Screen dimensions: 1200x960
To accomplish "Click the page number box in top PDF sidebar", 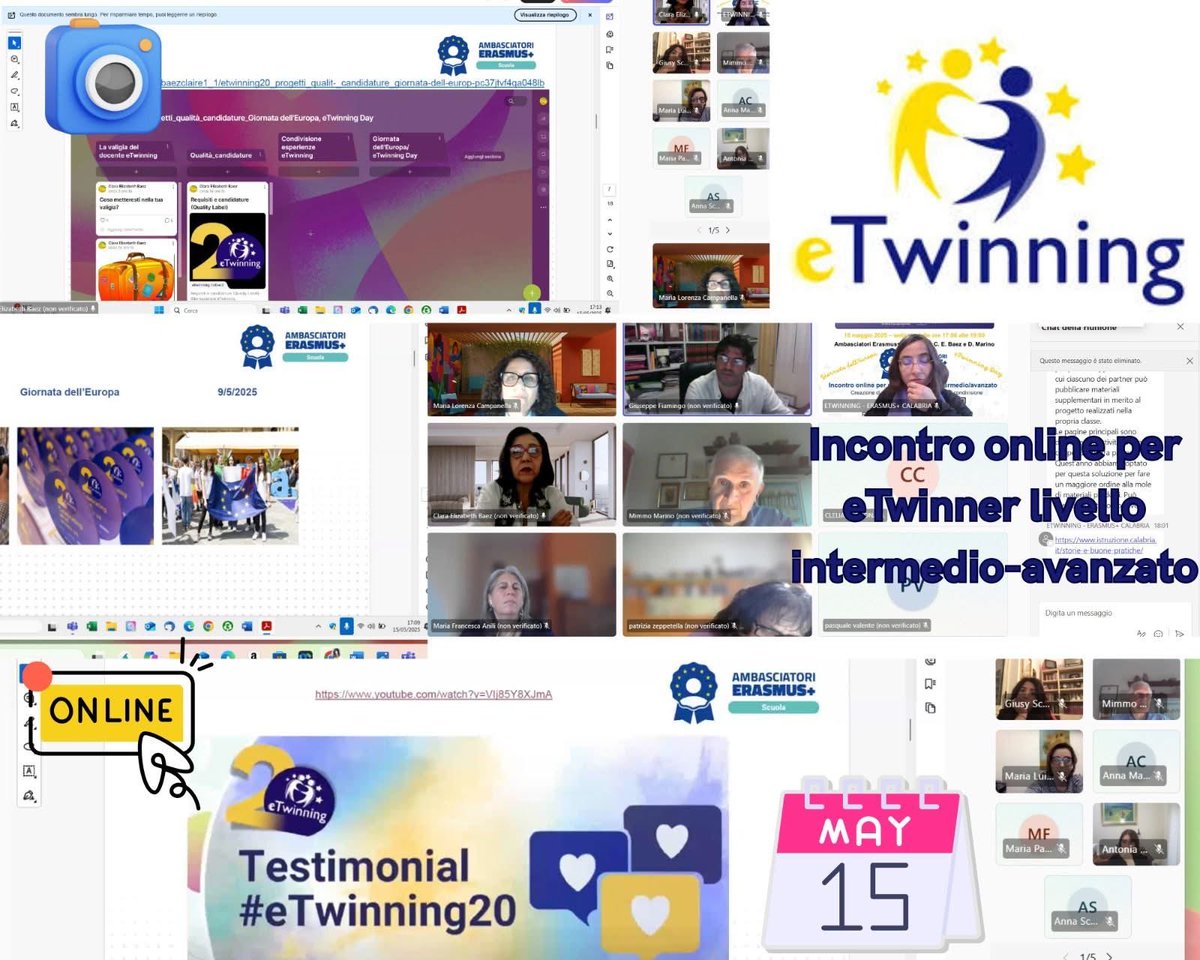I will (610, 190).
